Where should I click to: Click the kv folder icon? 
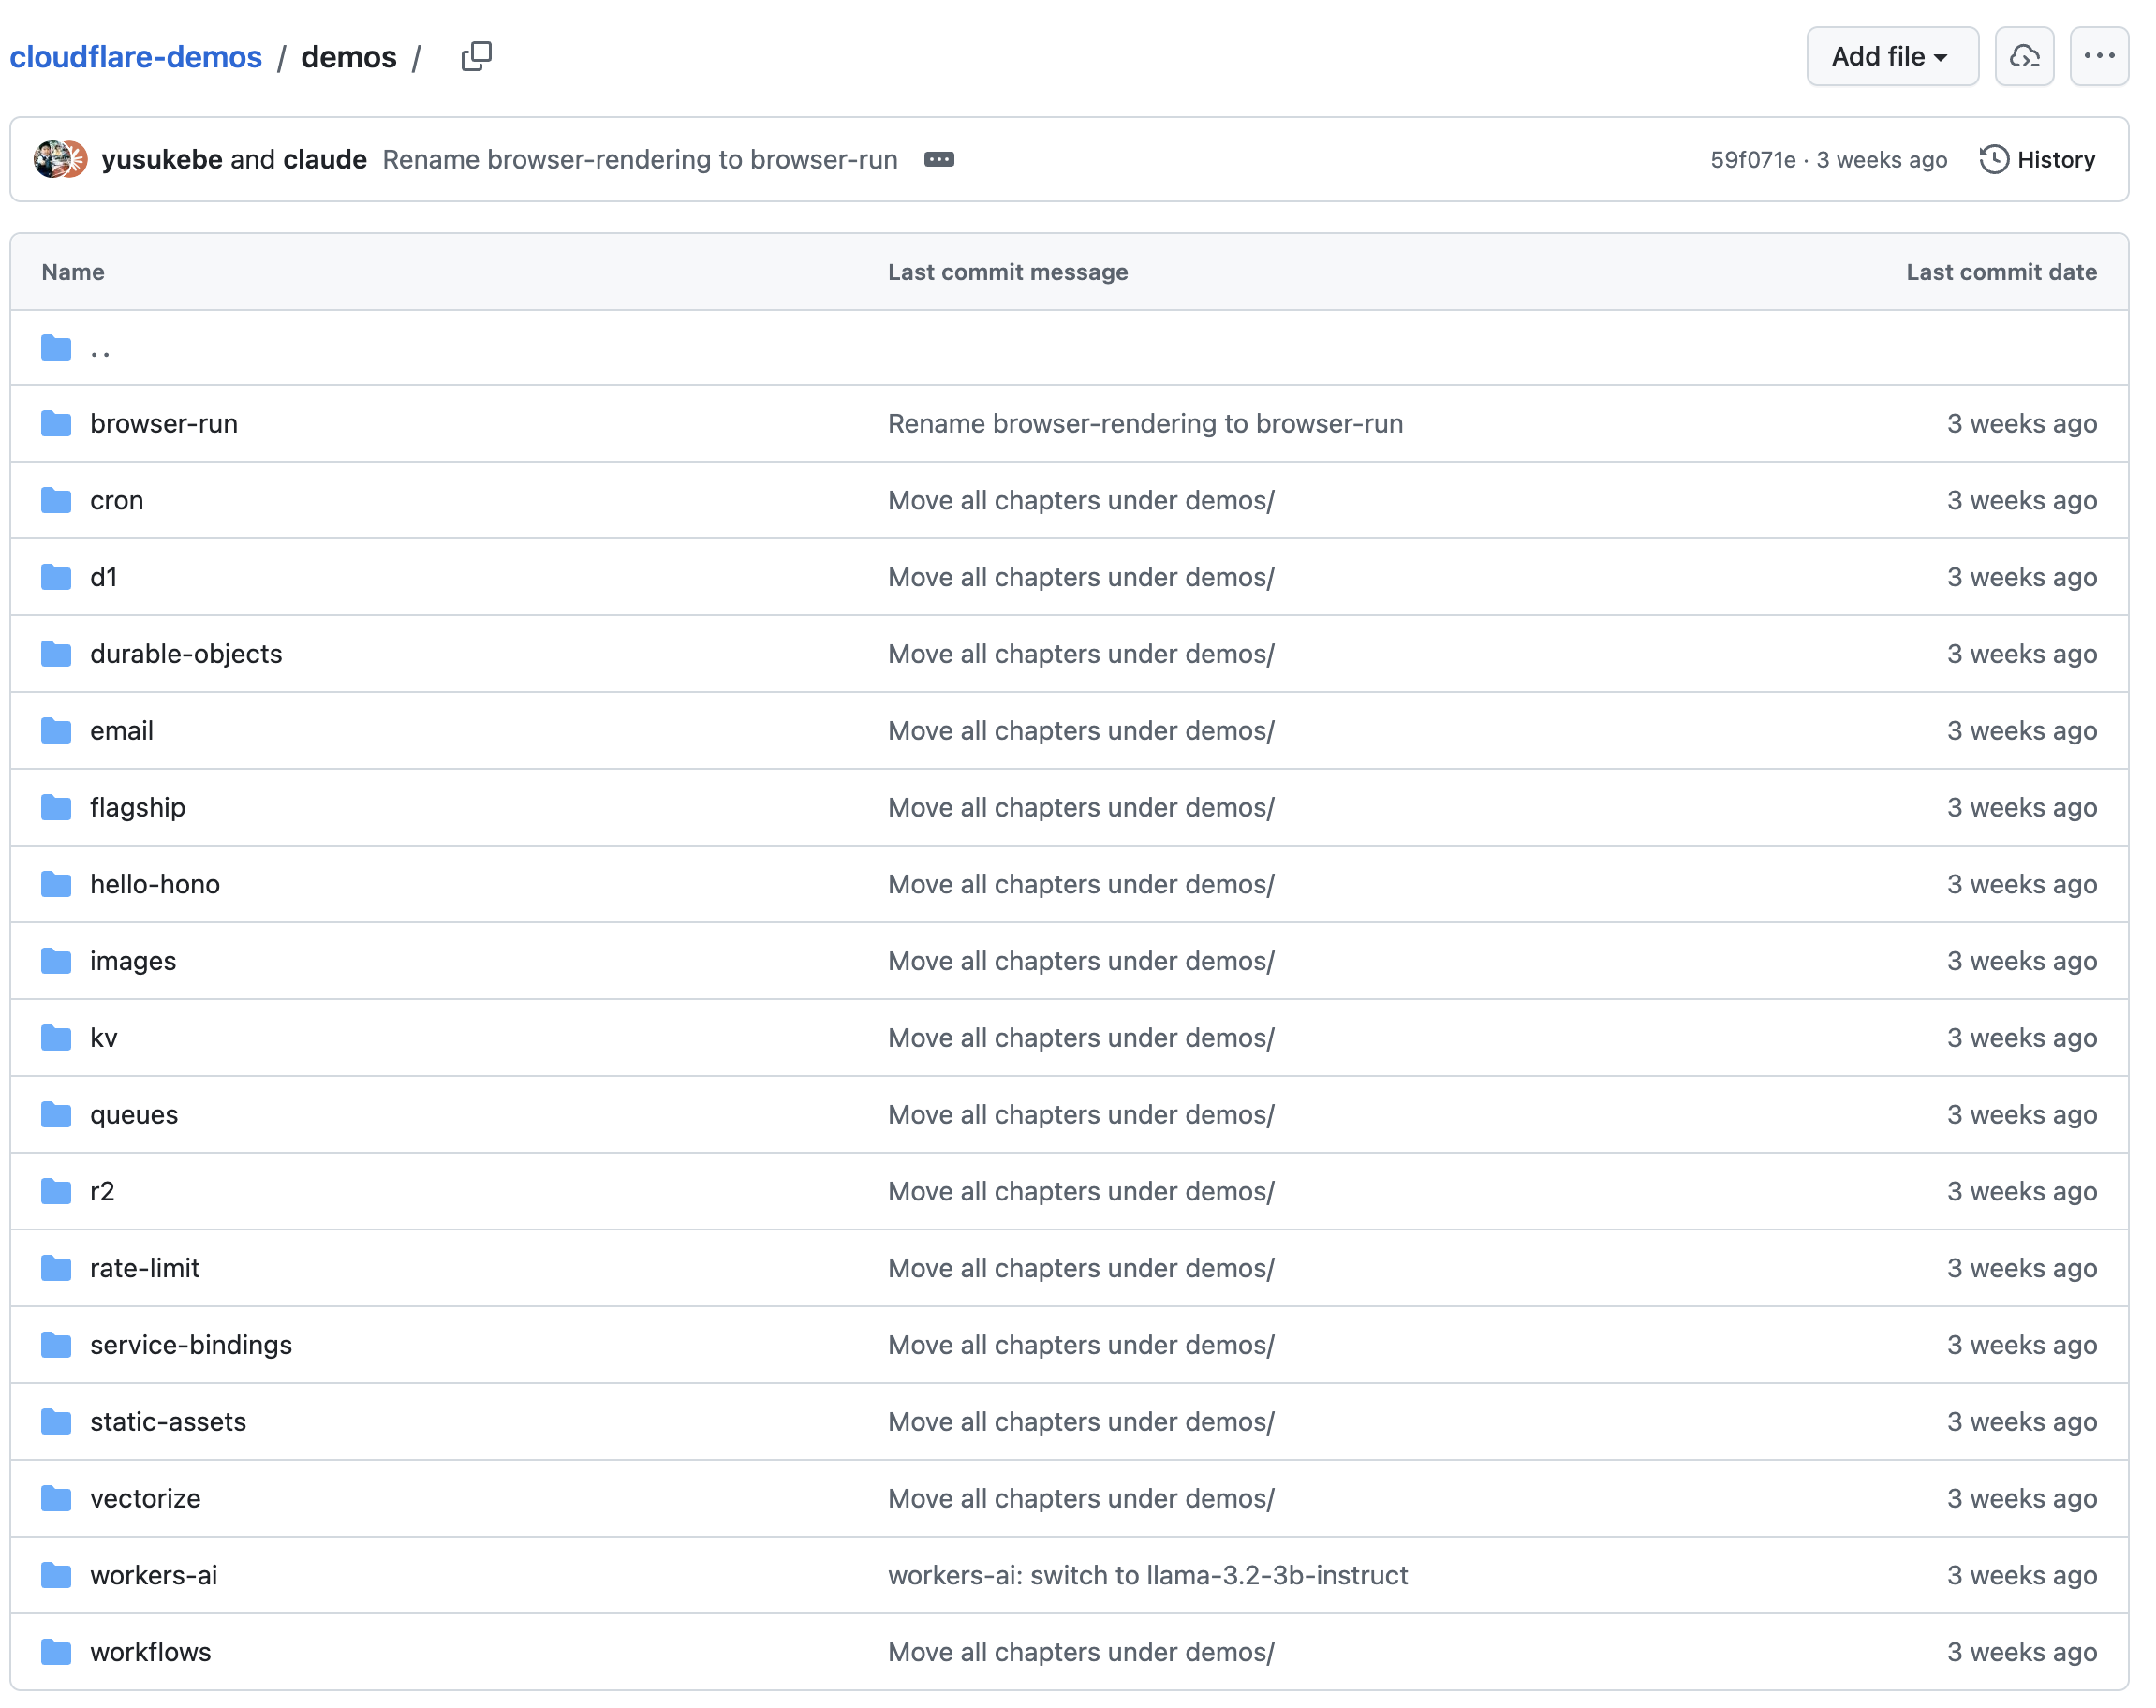(x=56, y=1038)
